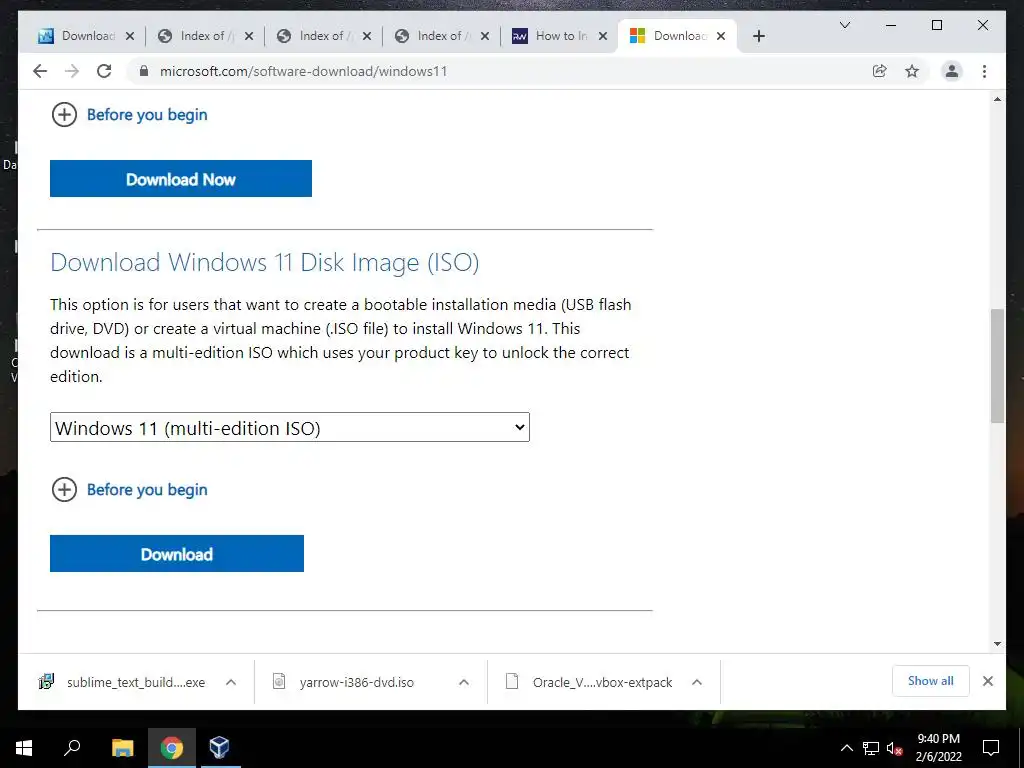Click the Download Now button
1024x768 pixels.
181,178
